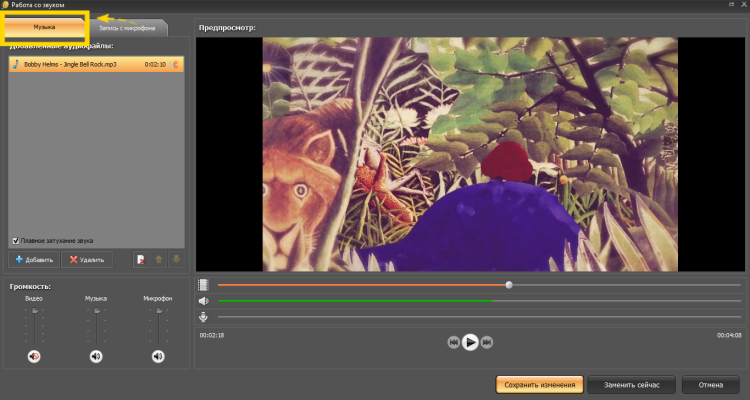Click the Сохранить изменения button
Viewport: 750px width, 400px height.
point(540,385)
